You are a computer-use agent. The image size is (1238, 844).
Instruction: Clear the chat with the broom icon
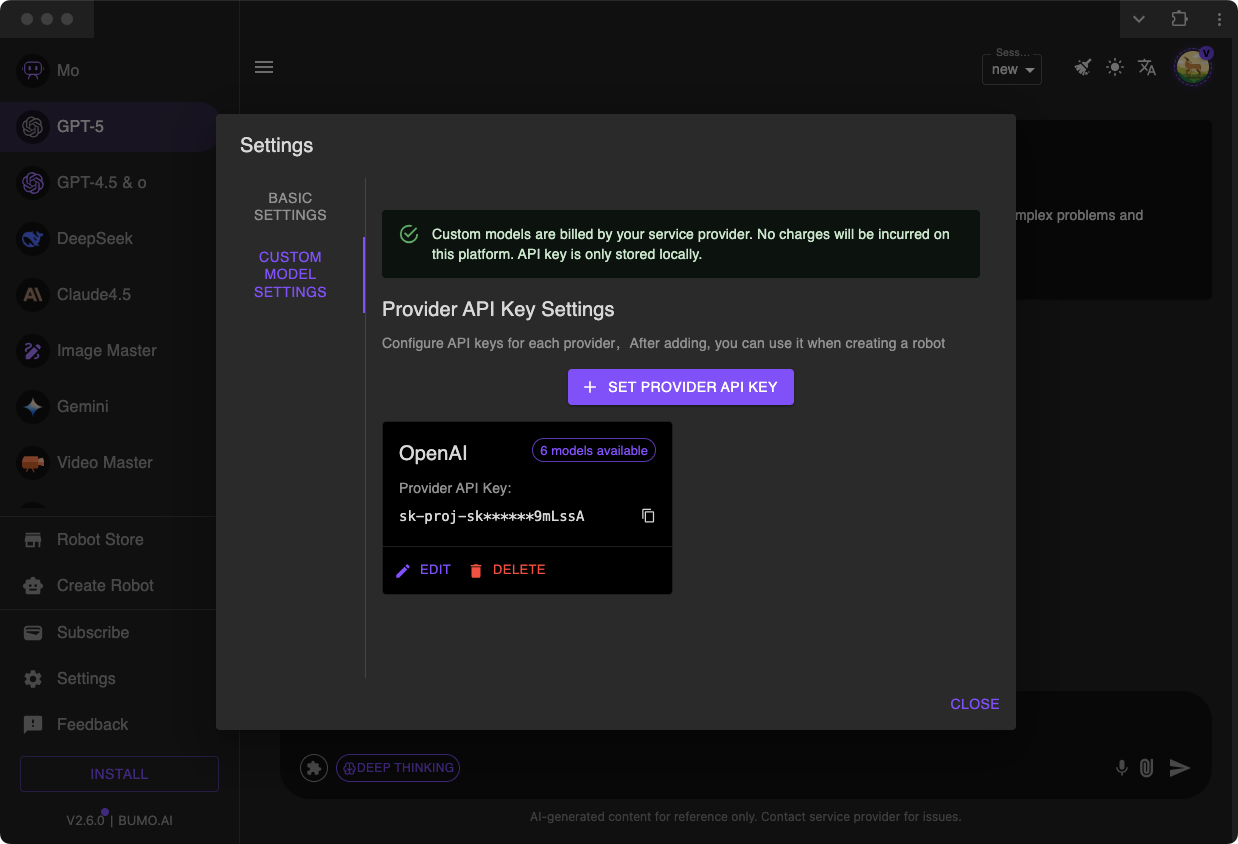[1082, 68]
